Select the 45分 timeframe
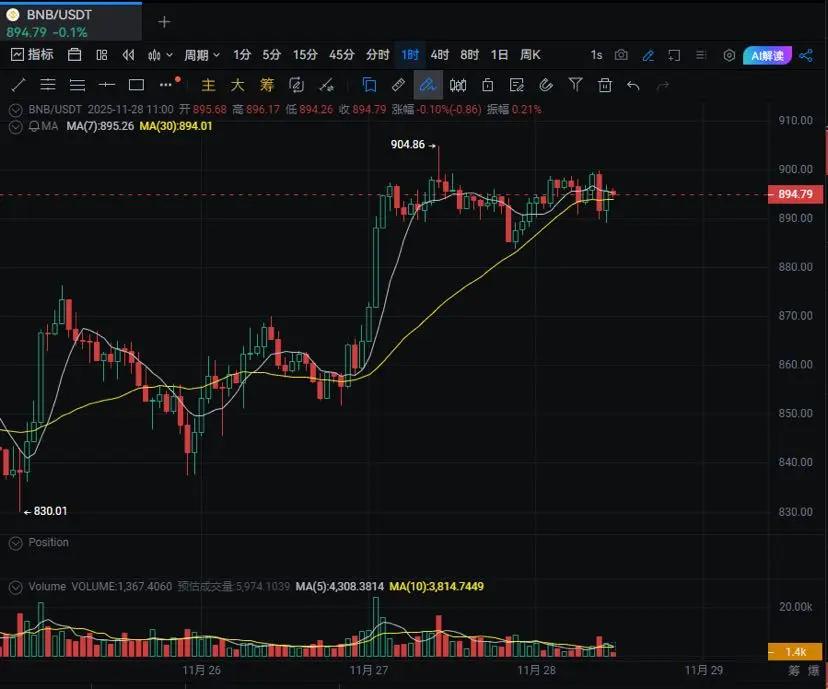 click(341, 55)
